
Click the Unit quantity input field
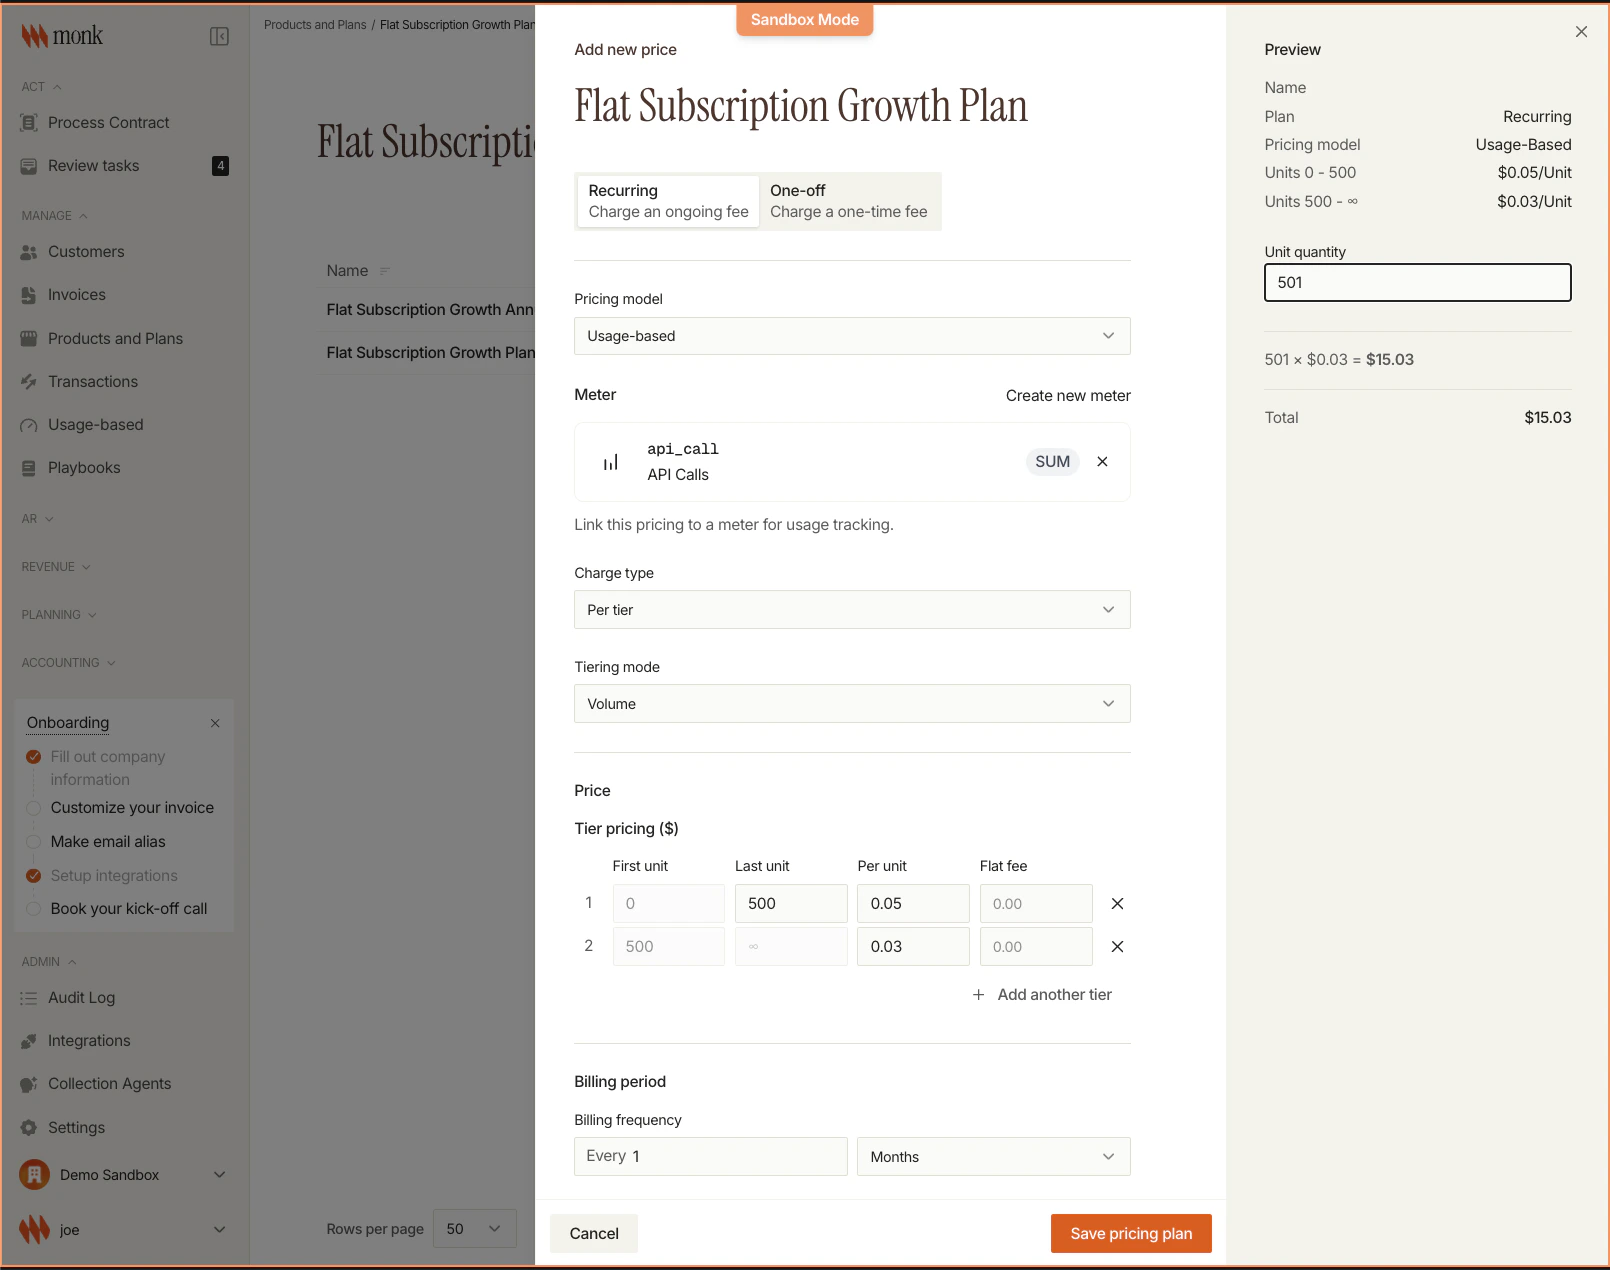click(1417, 282)
